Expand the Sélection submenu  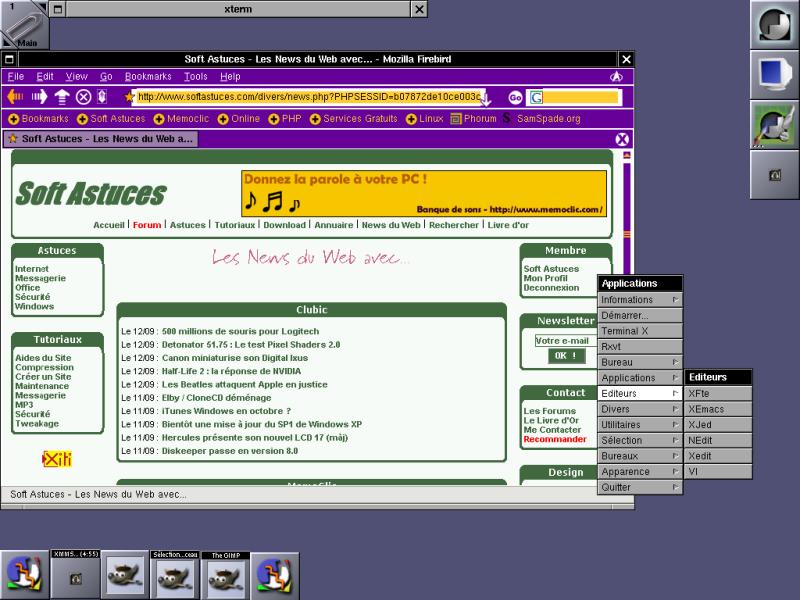[640, 440]
